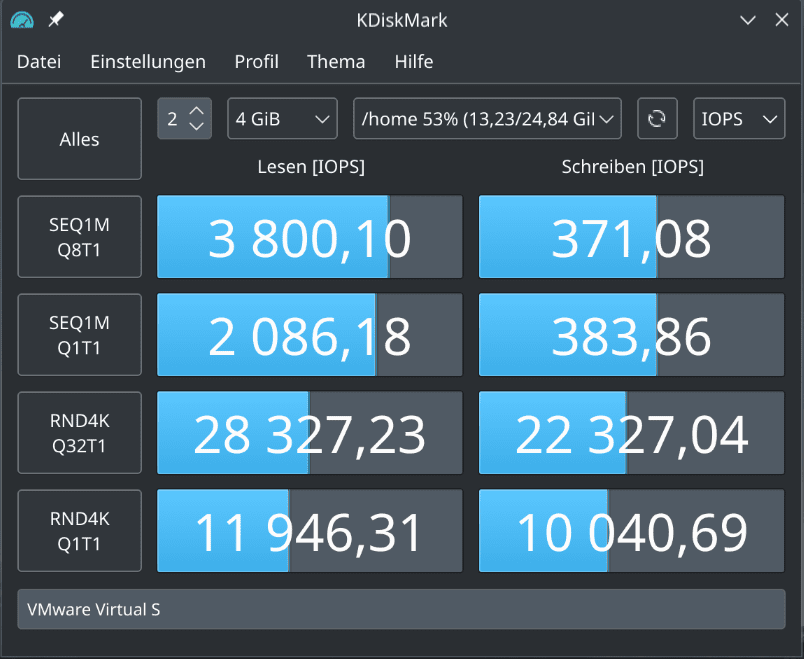Click the SEQ1M Q8T1 read result 3 800,10
Screen dimensions: 804x659
[310, 237]
